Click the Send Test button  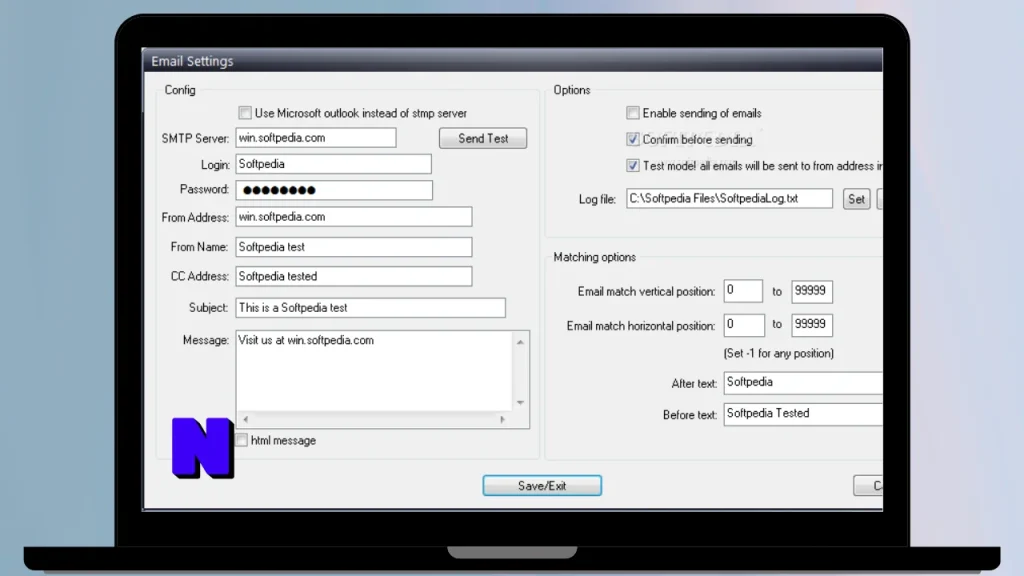[483, 138]
